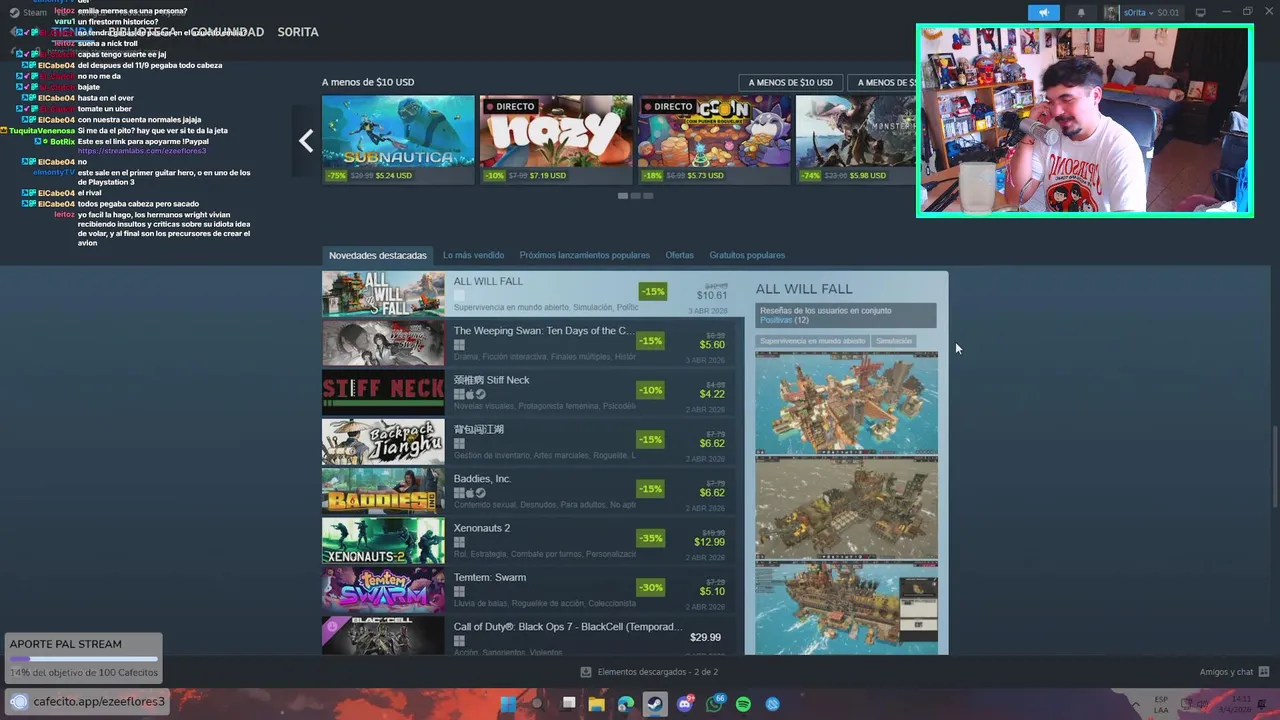Click the sOrita profile avatar picture
Screen dimensions: 1280x720
coord(1112,12)
